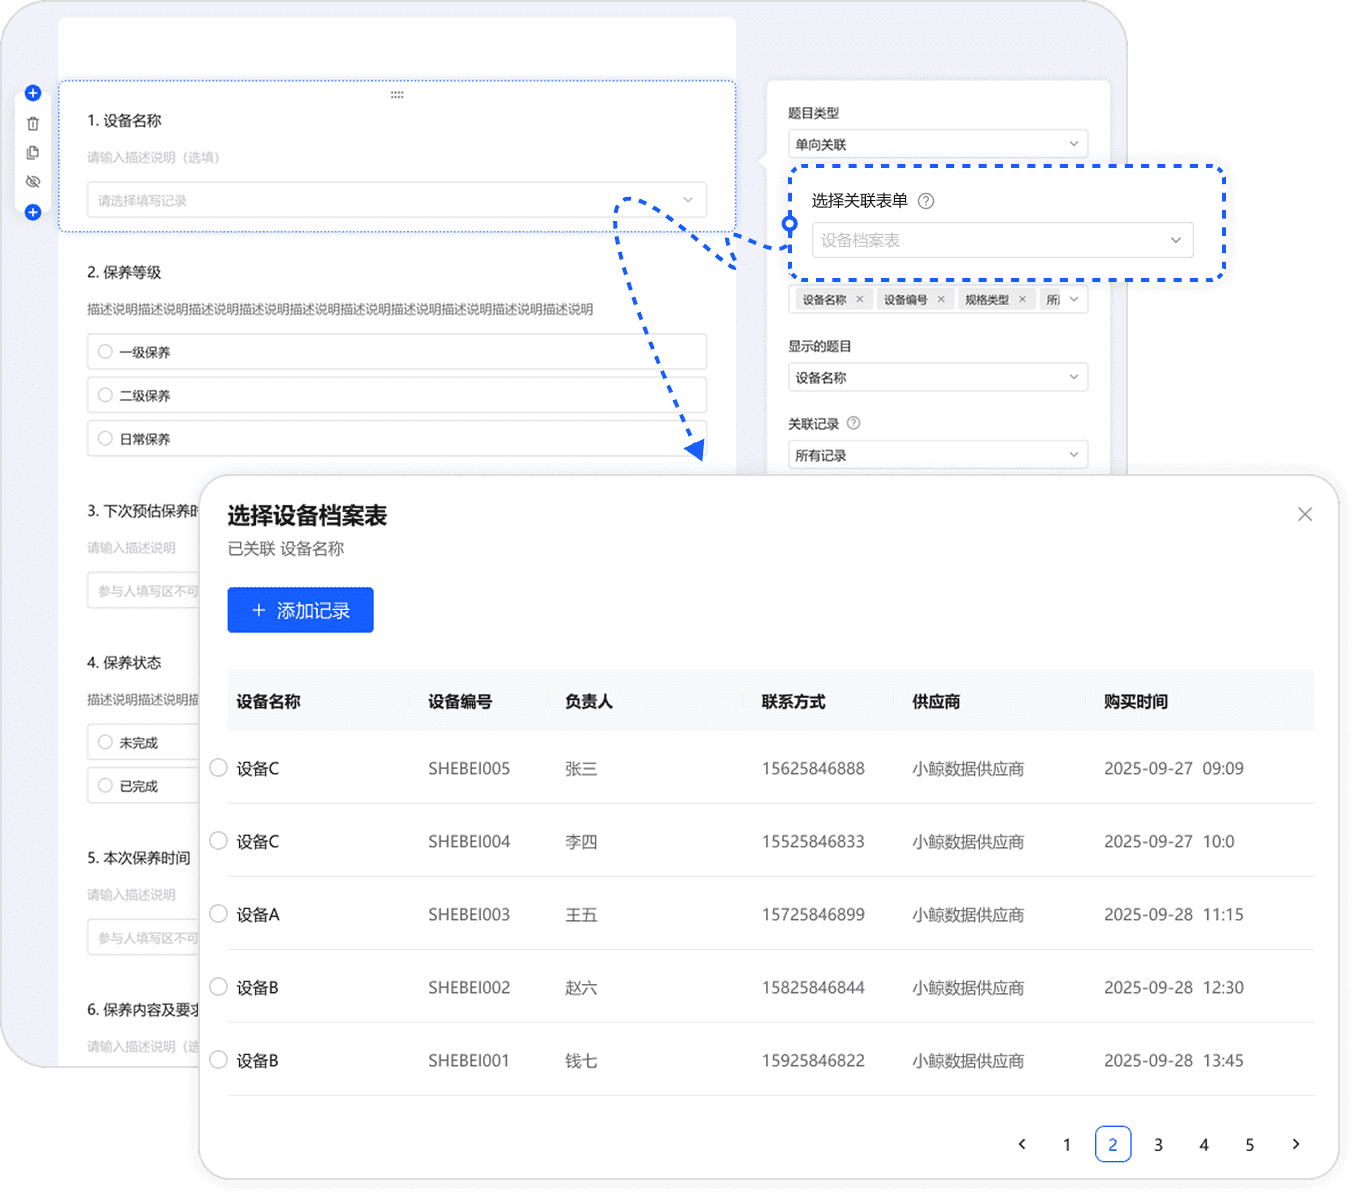Click the trash delete icon beside question 1

(x=33, y=124)
